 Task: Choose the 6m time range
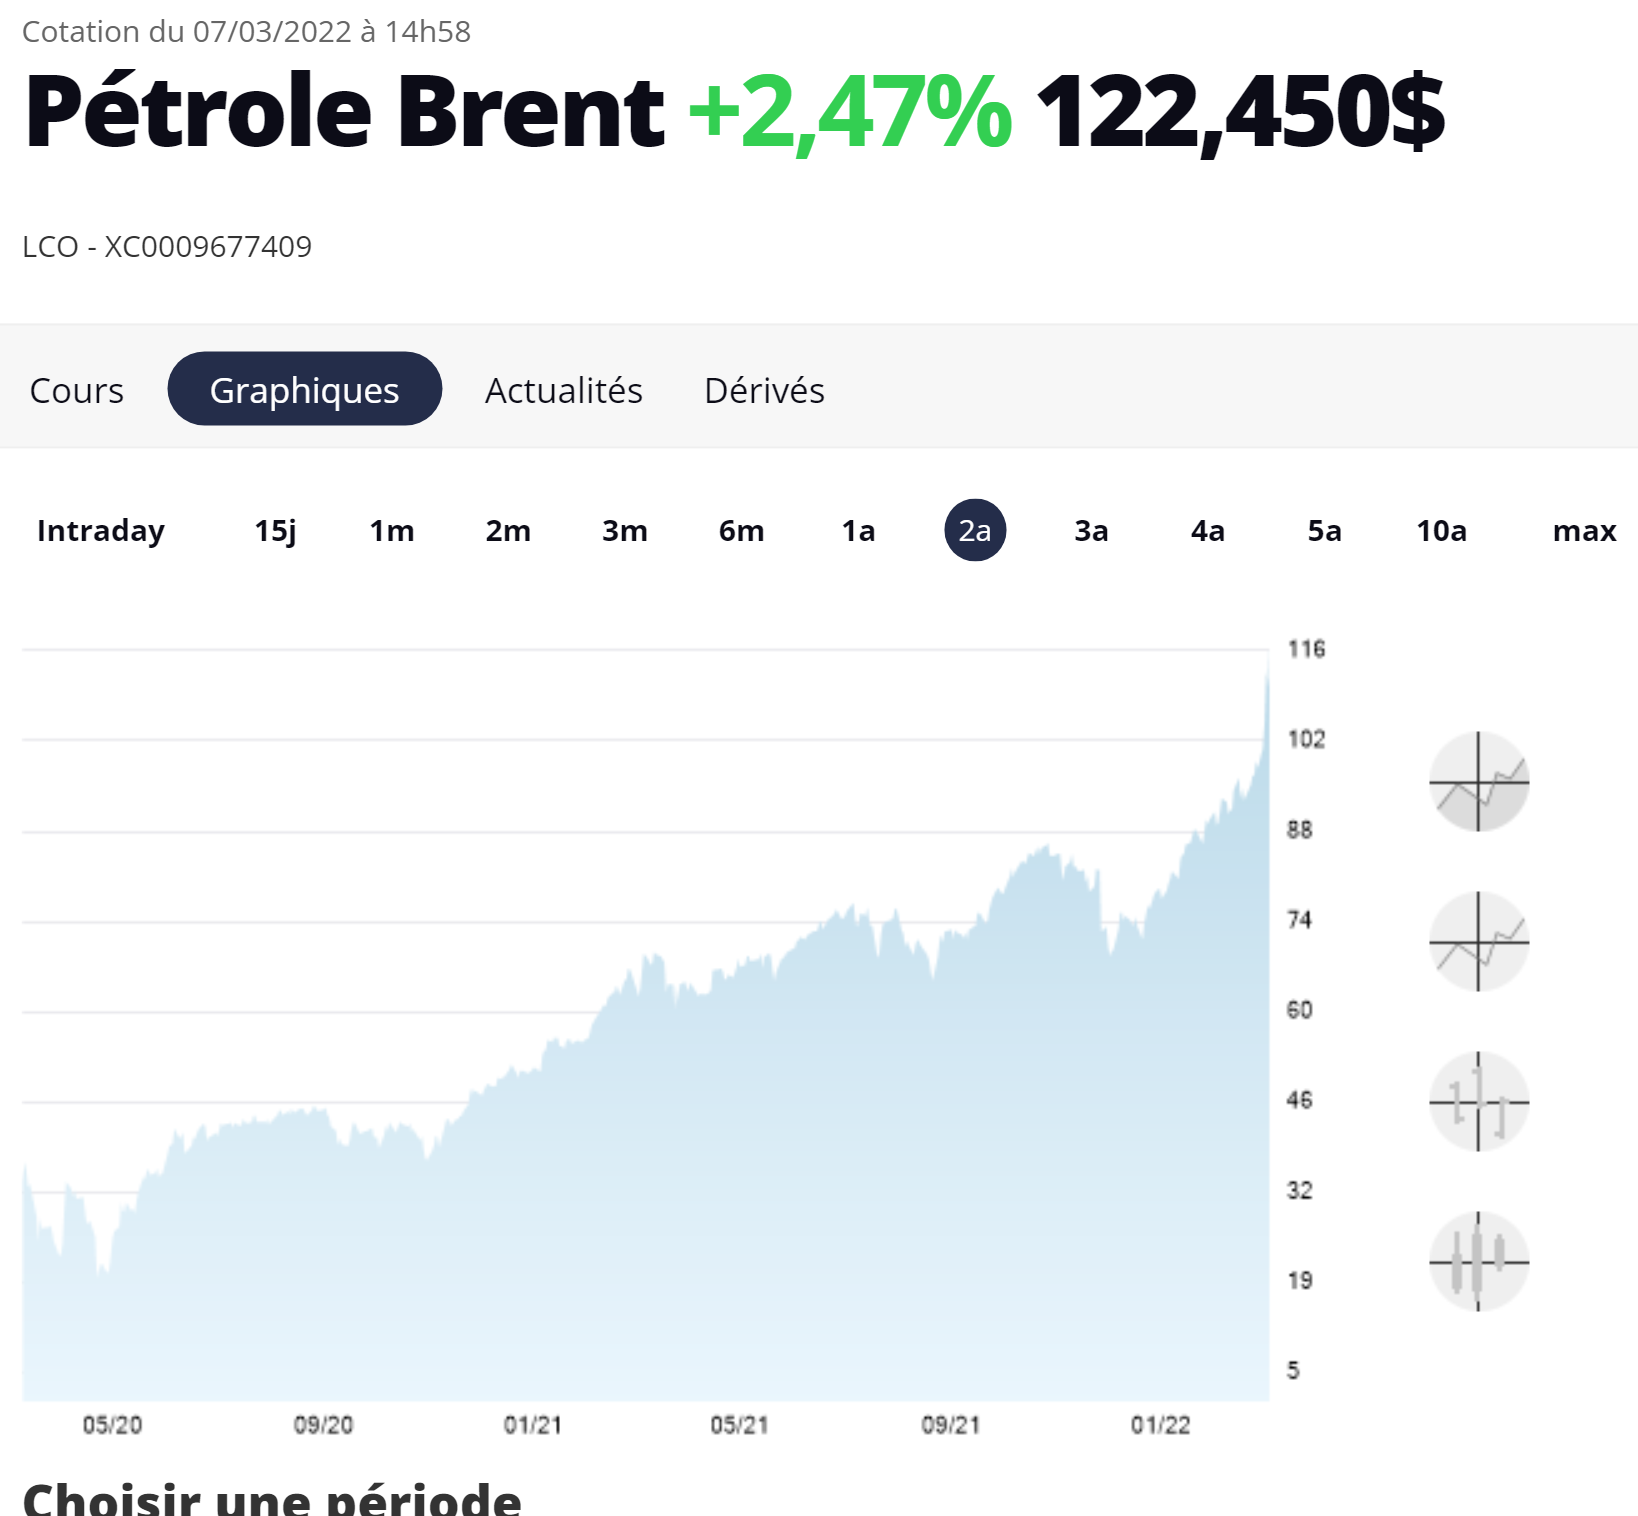(x=741, y=531)
